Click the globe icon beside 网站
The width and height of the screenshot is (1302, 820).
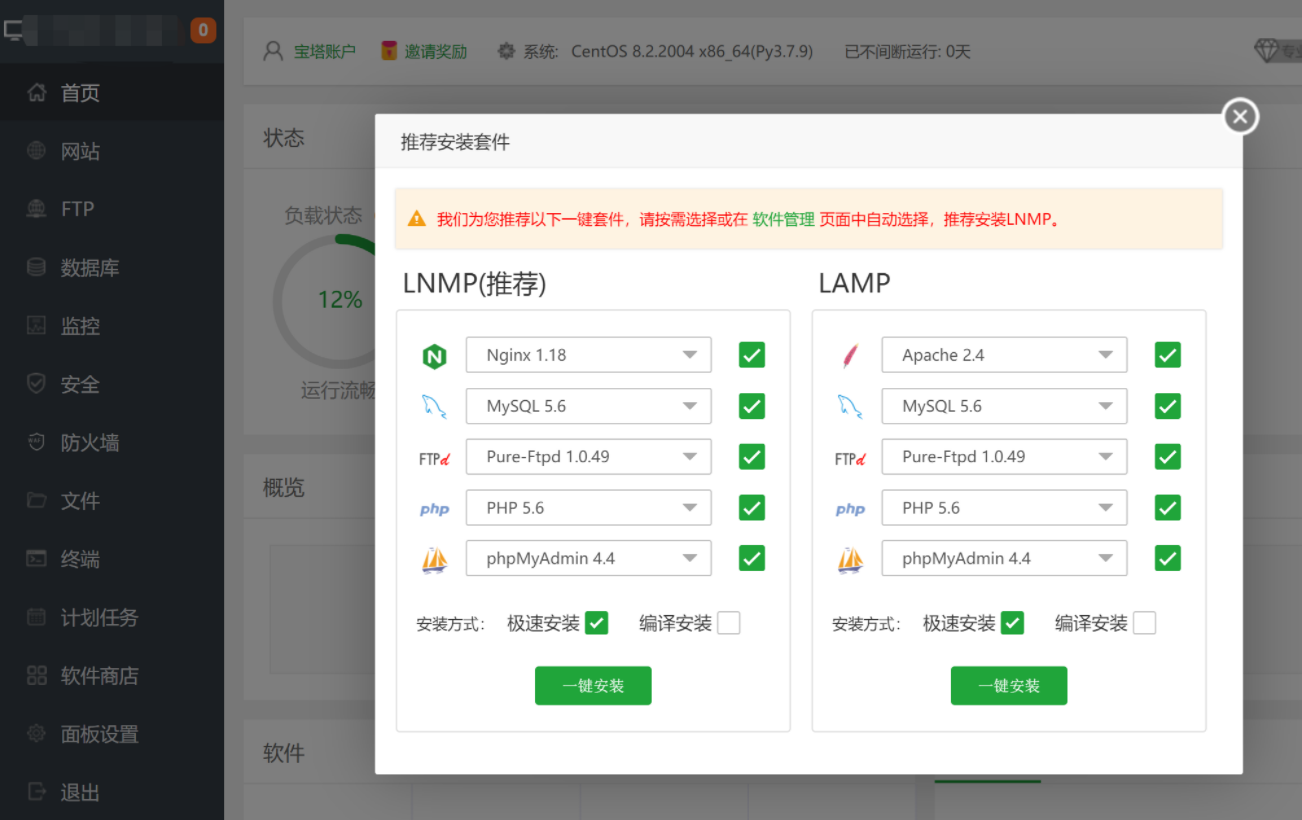pos(37,151)
